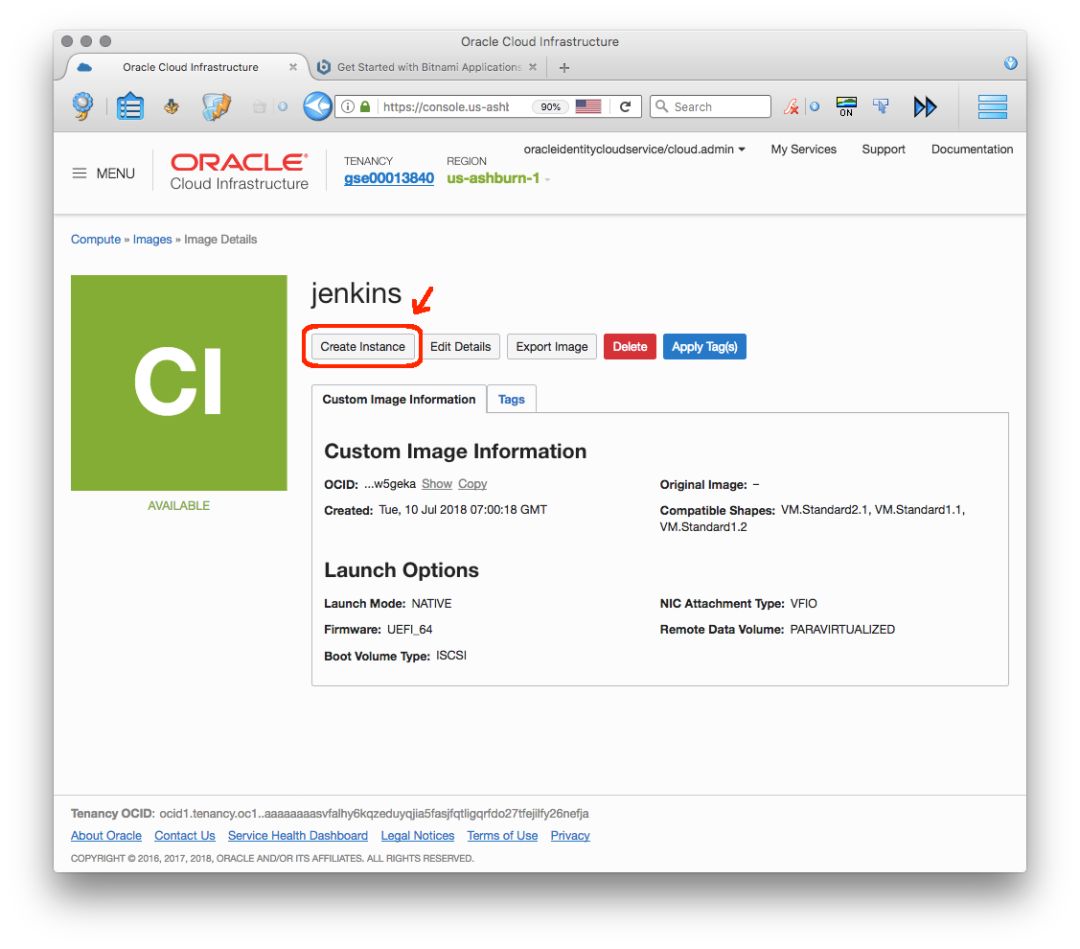
Task: Click the US flag icon
Action: click(x=588, y=107)
